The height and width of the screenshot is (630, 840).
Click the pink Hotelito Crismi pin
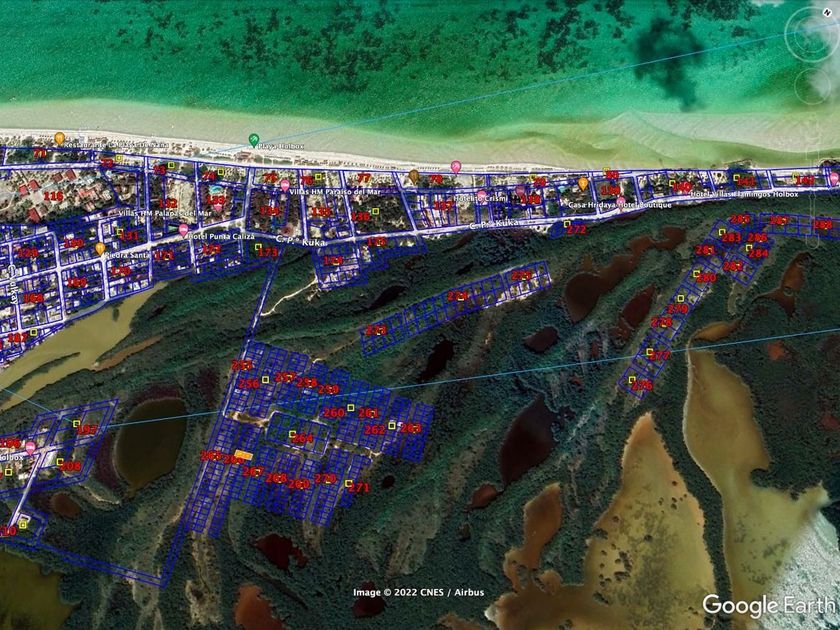click(x=482, y=195)
